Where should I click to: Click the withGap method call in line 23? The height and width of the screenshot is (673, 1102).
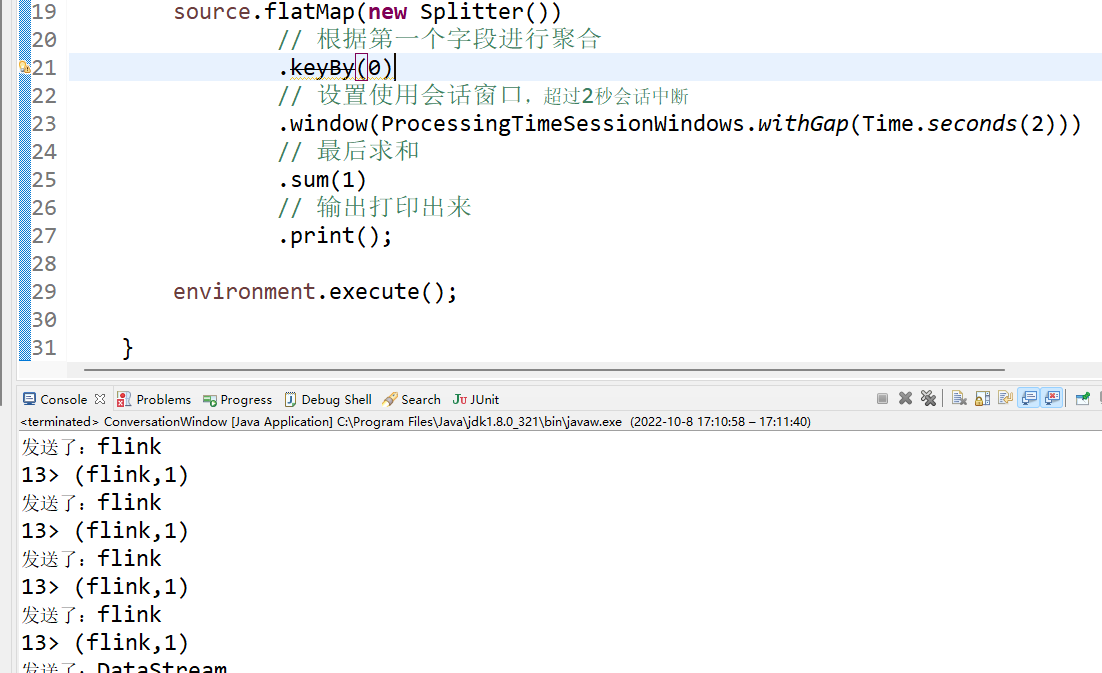click(803, 124)
